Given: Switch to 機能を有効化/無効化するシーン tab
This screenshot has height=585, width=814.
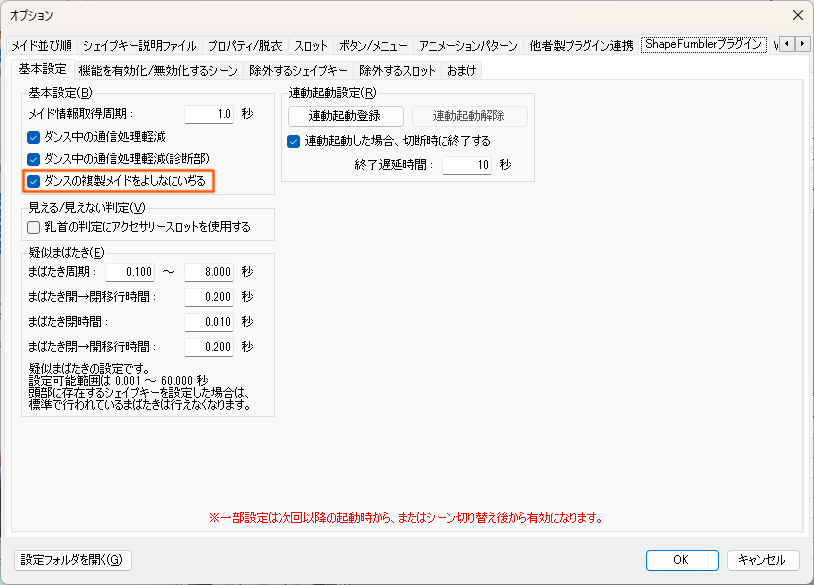Looking at the screenshot, I should click(x=158, y=71).
